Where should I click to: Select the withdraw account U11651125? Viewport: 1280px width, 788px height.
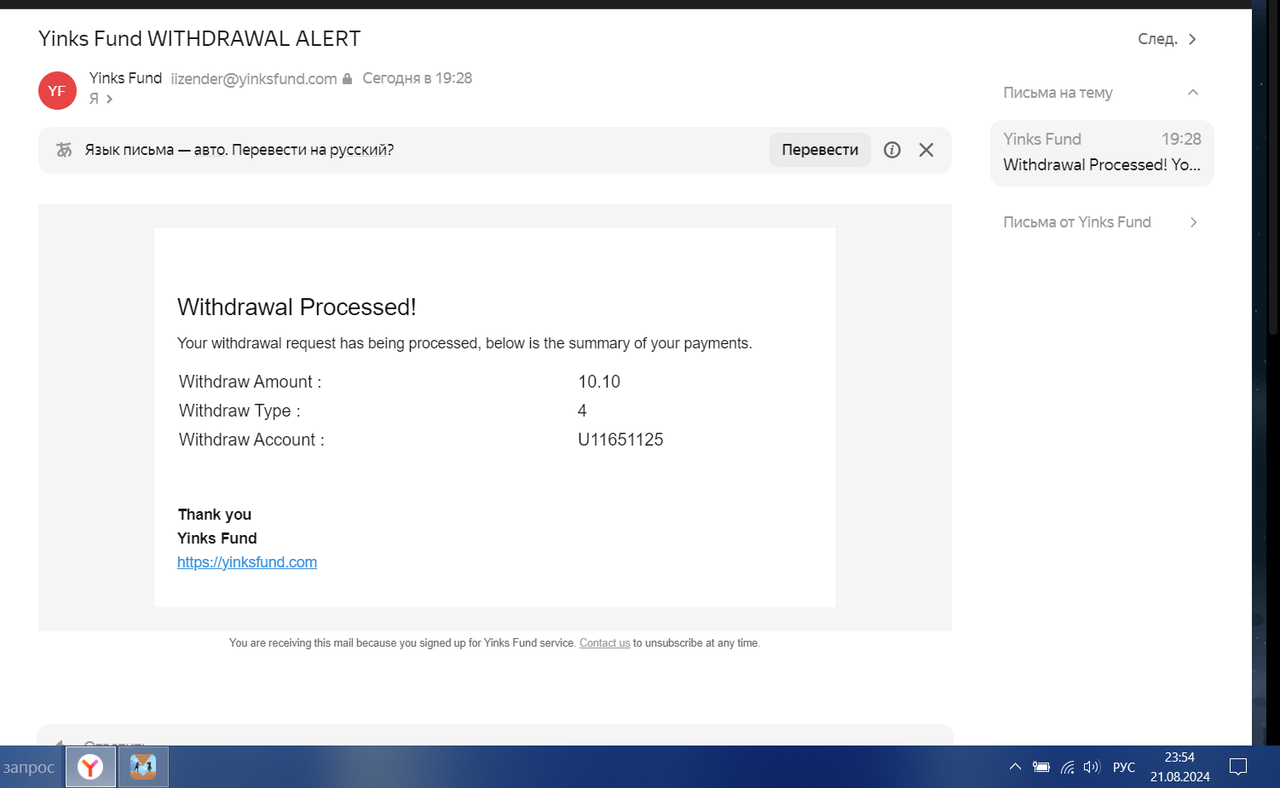(x=620, y=439)
